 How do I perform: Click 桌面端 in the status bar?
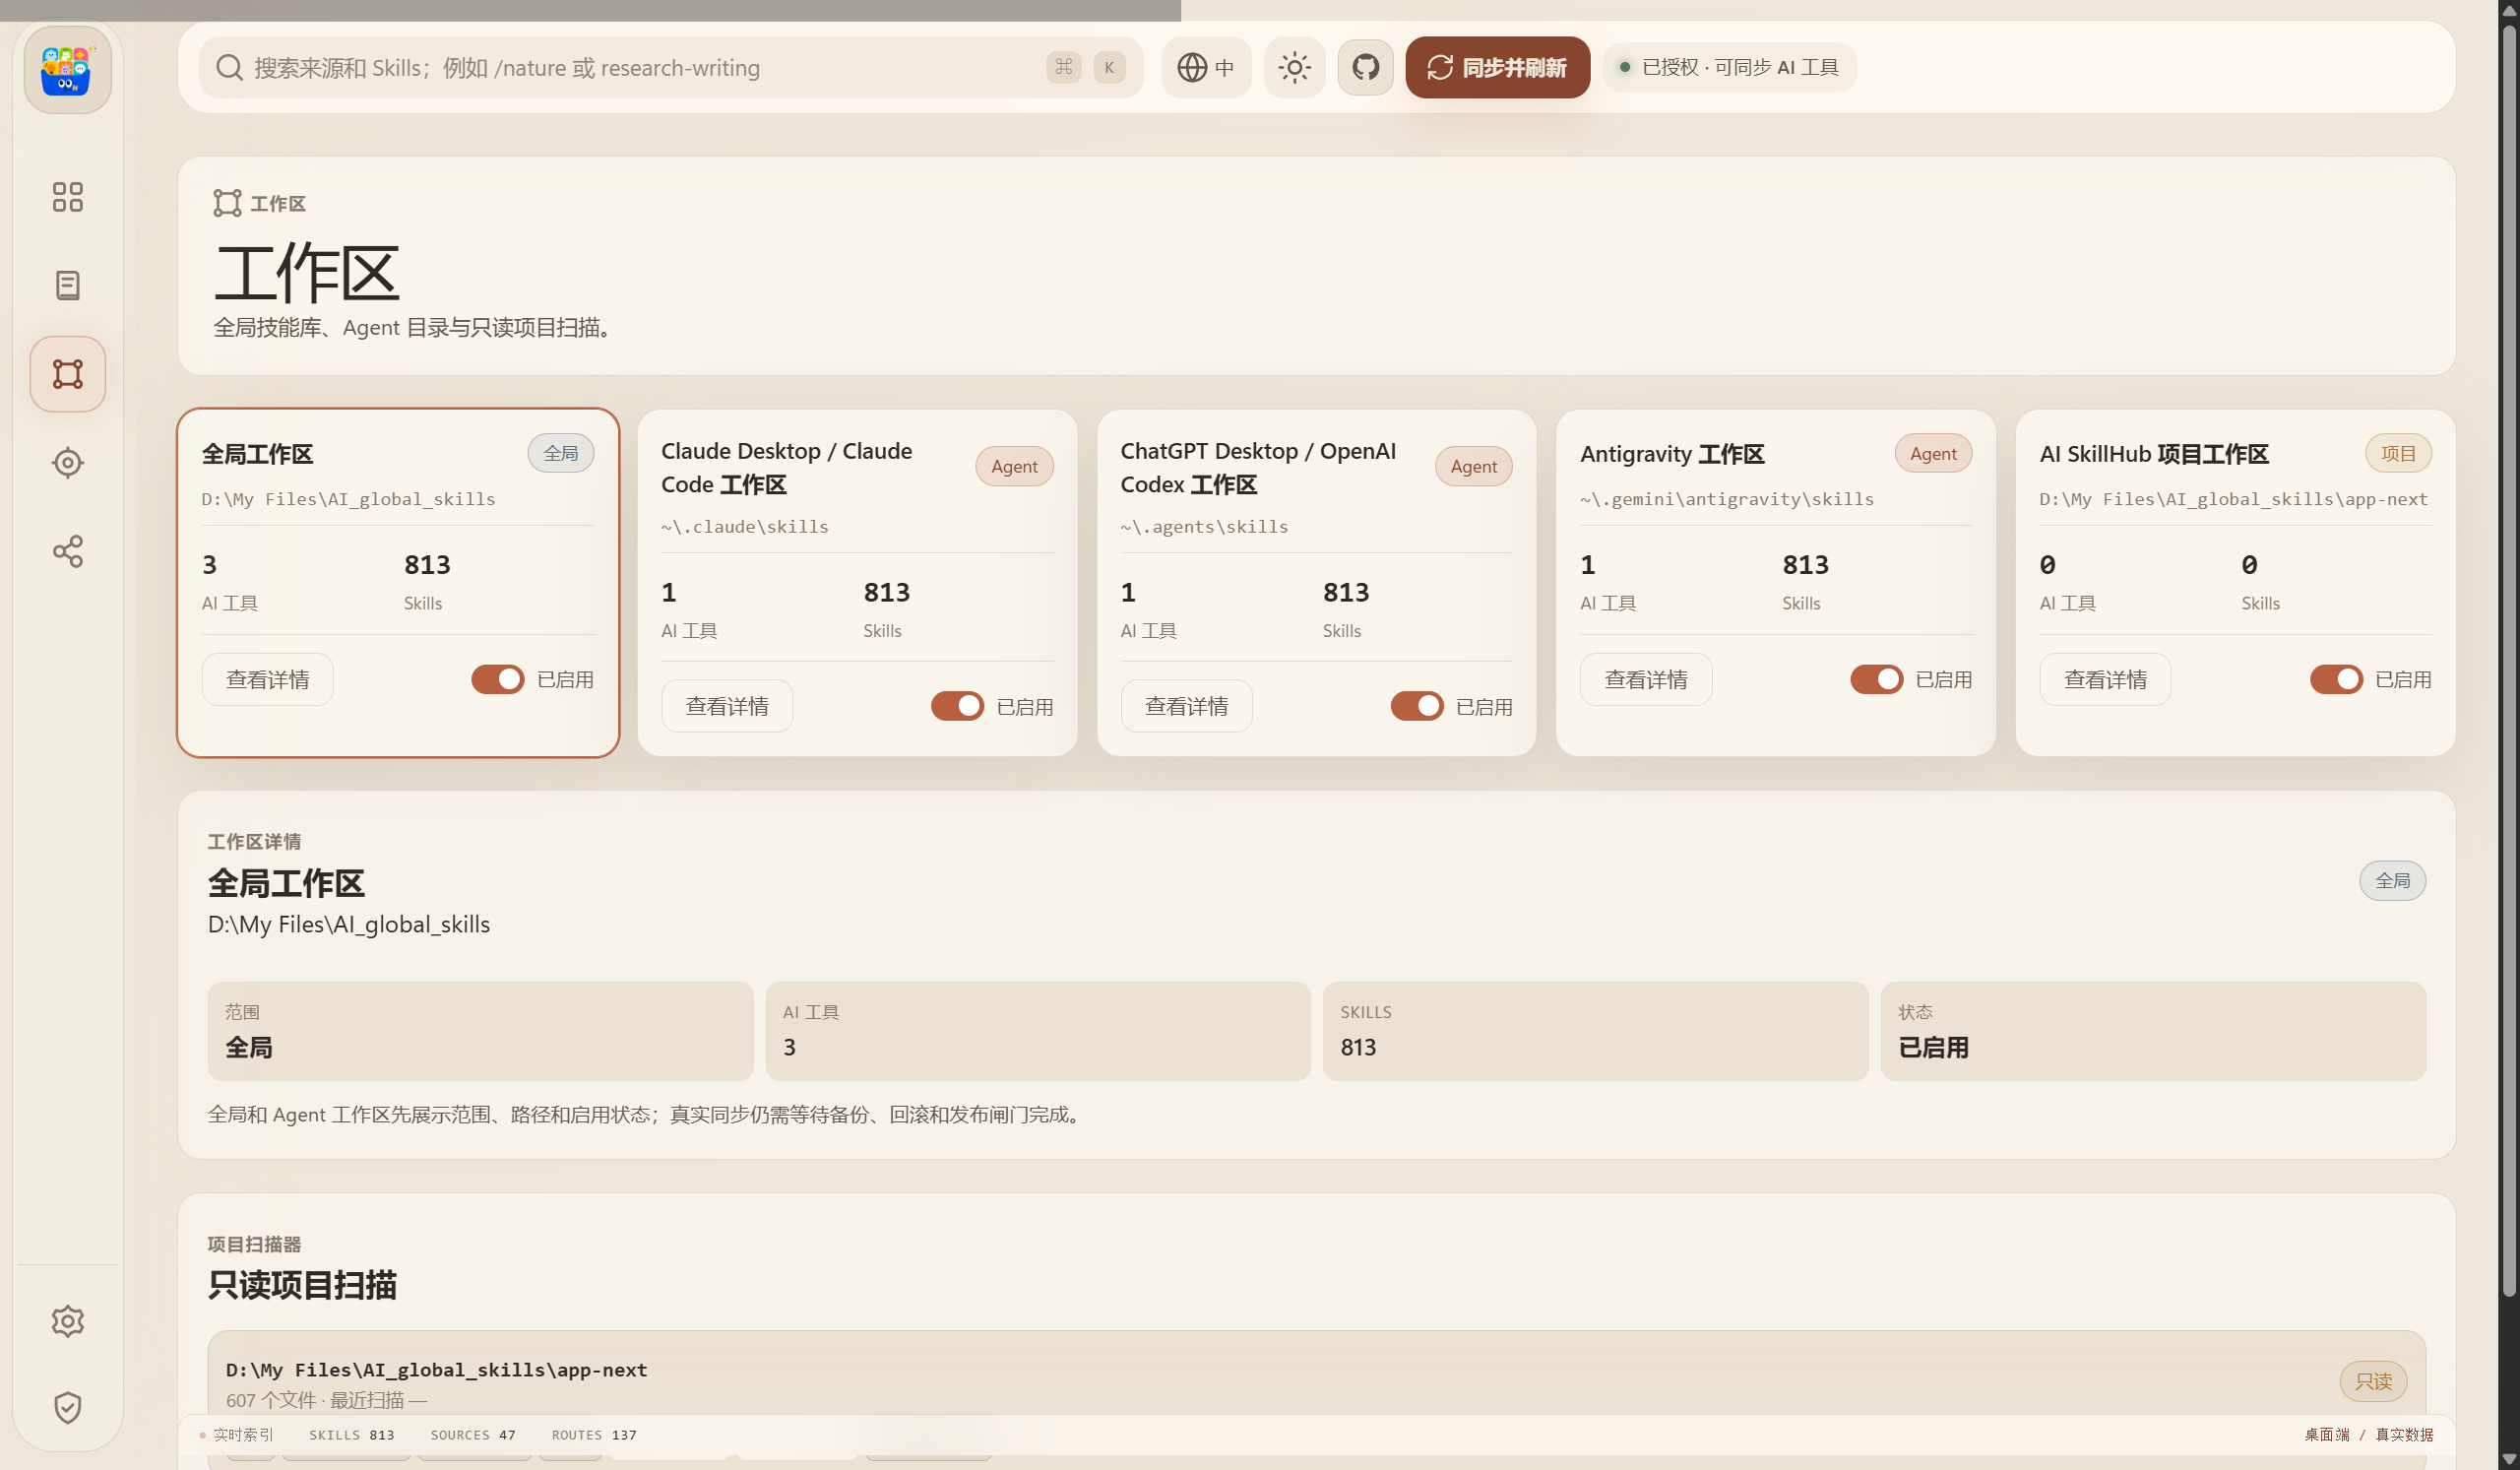tap(2327, 1435)
